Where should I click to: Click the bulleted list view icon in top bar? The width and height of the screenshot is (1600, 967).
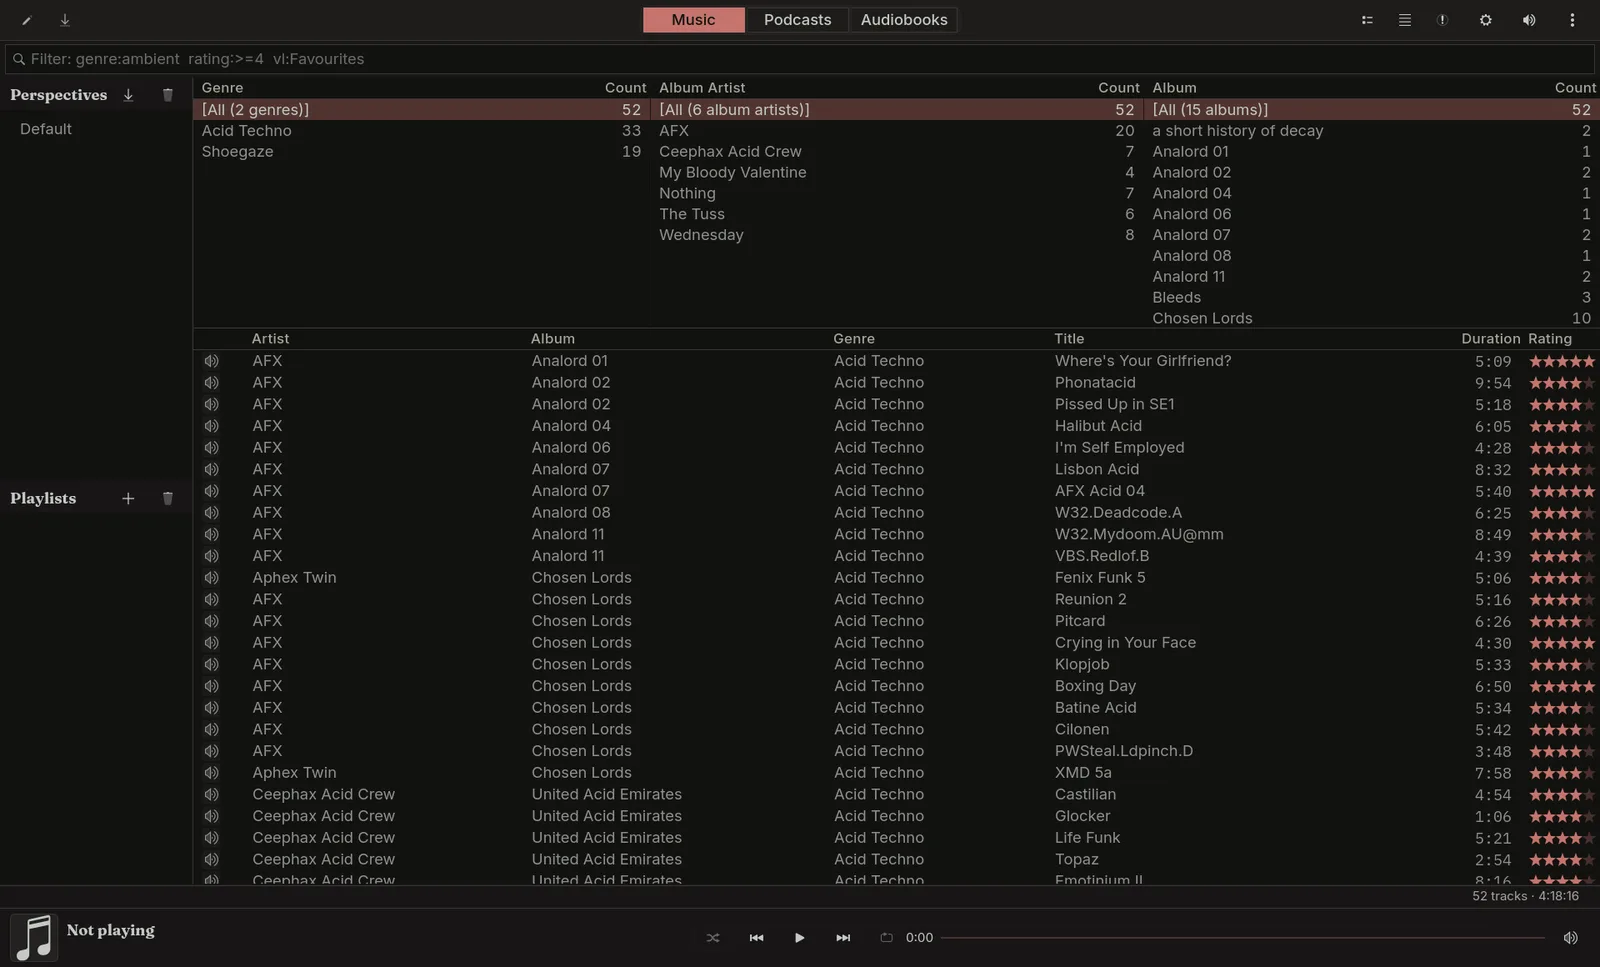click(x=1367, y=20)
